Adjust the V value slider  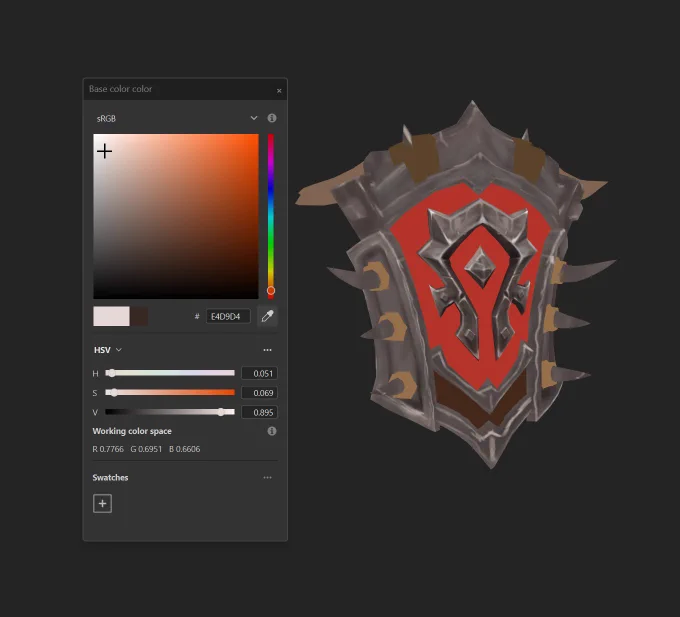click(x=170, y=412)
